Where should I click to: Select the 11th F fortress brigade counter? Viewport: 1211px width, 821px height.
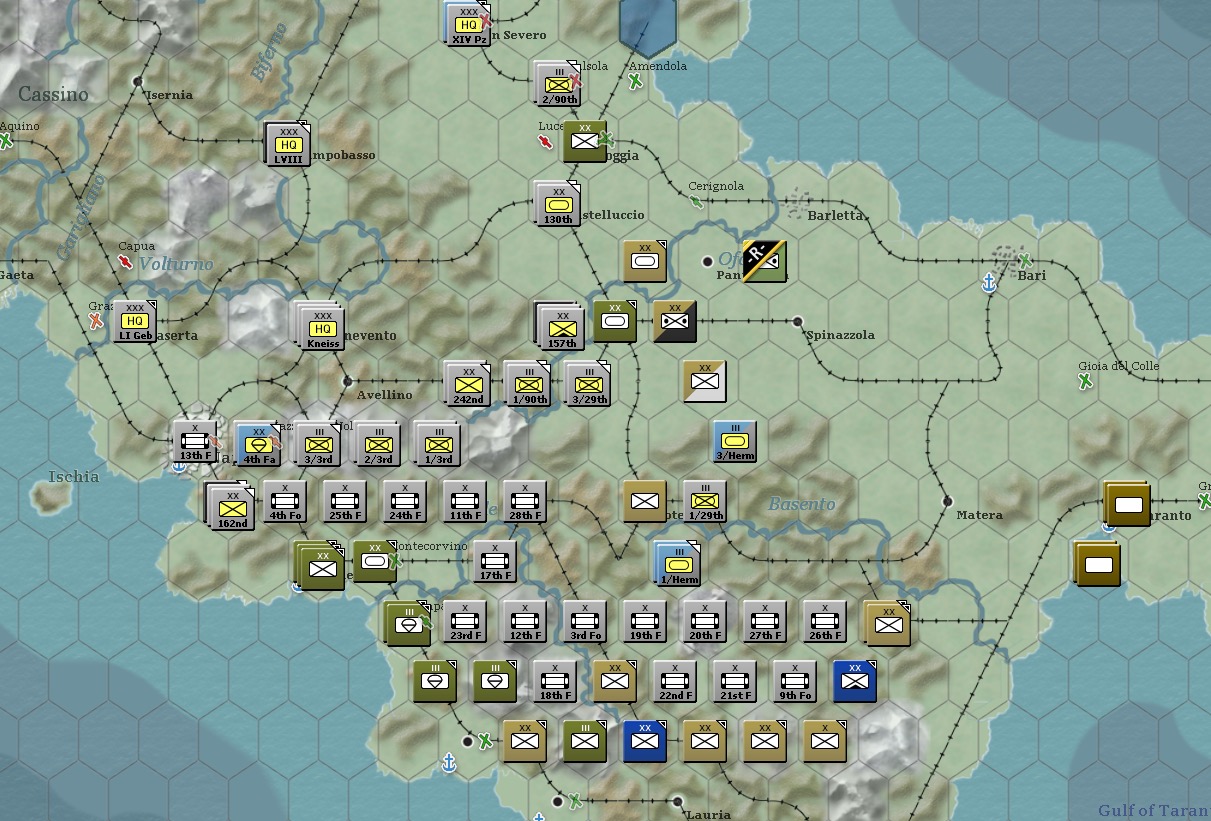(466, 502)
